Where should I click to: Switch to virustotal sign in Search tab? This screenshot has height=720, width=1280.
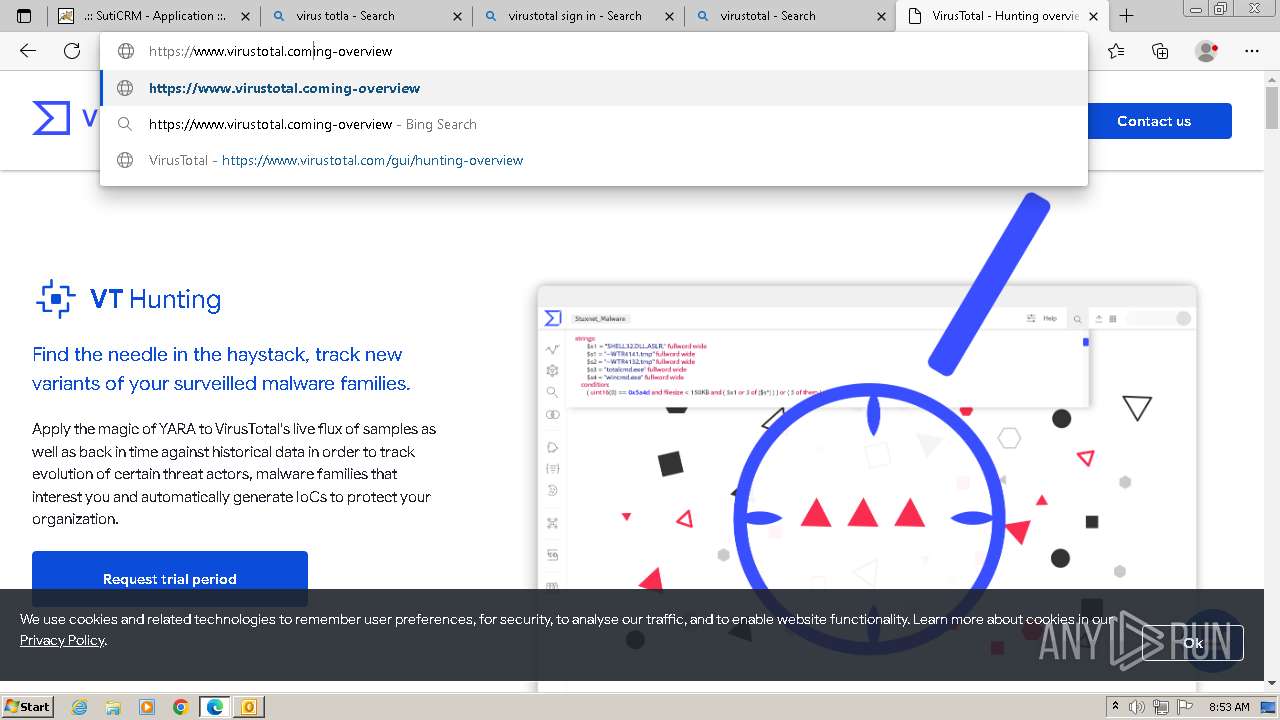[x=578, y=16]
